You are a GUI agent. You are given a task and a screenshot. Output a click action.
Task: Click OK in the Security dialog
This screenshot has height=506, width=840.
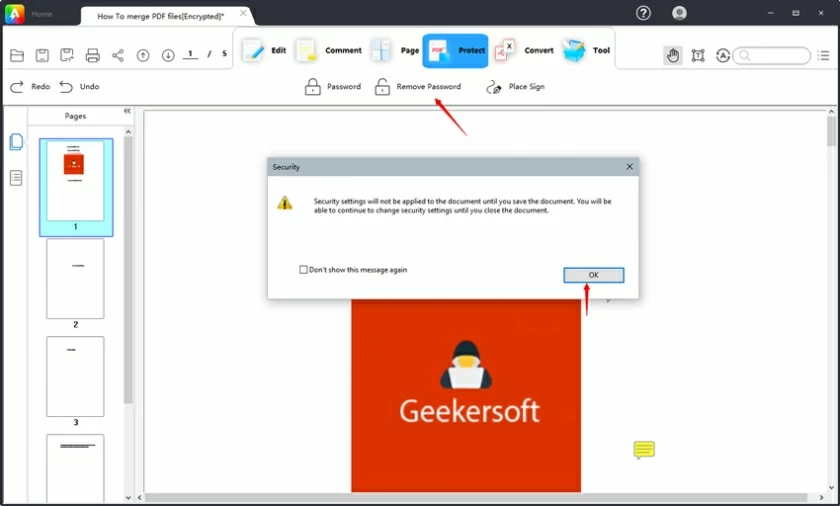pyautogui.click(x=594, y=275)
